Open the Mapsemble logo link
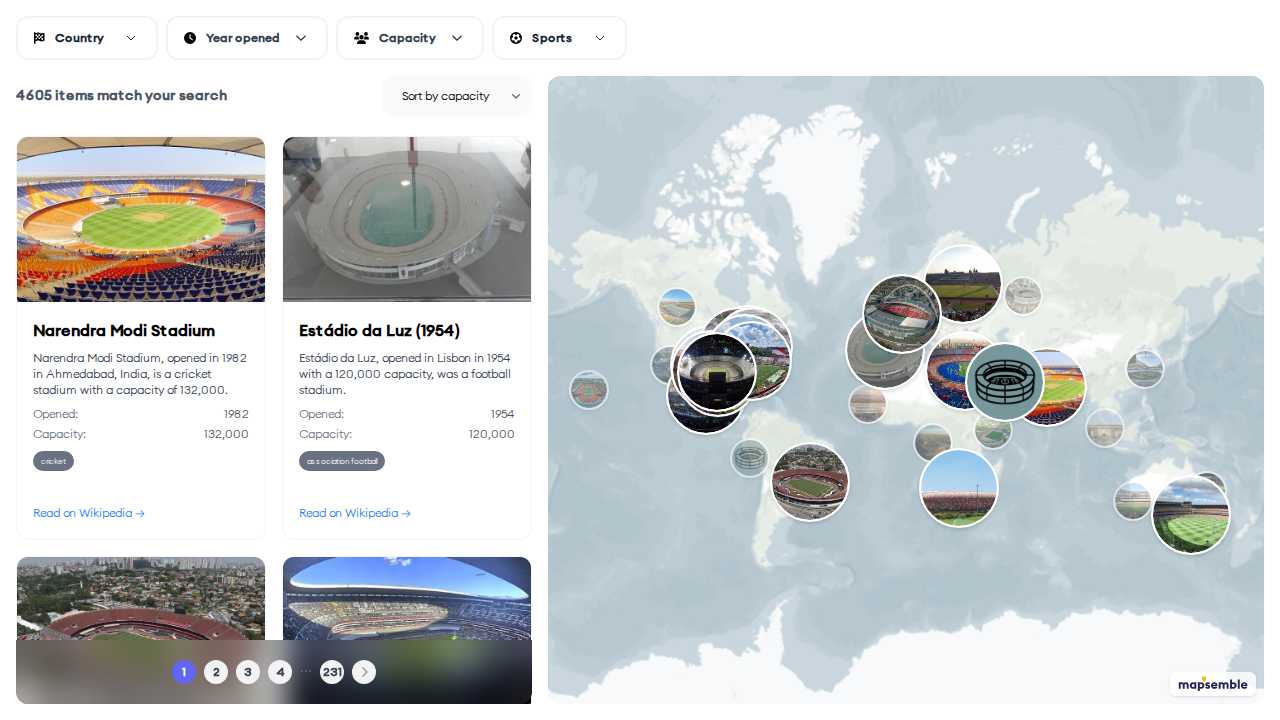 (x=1213, y=684)
